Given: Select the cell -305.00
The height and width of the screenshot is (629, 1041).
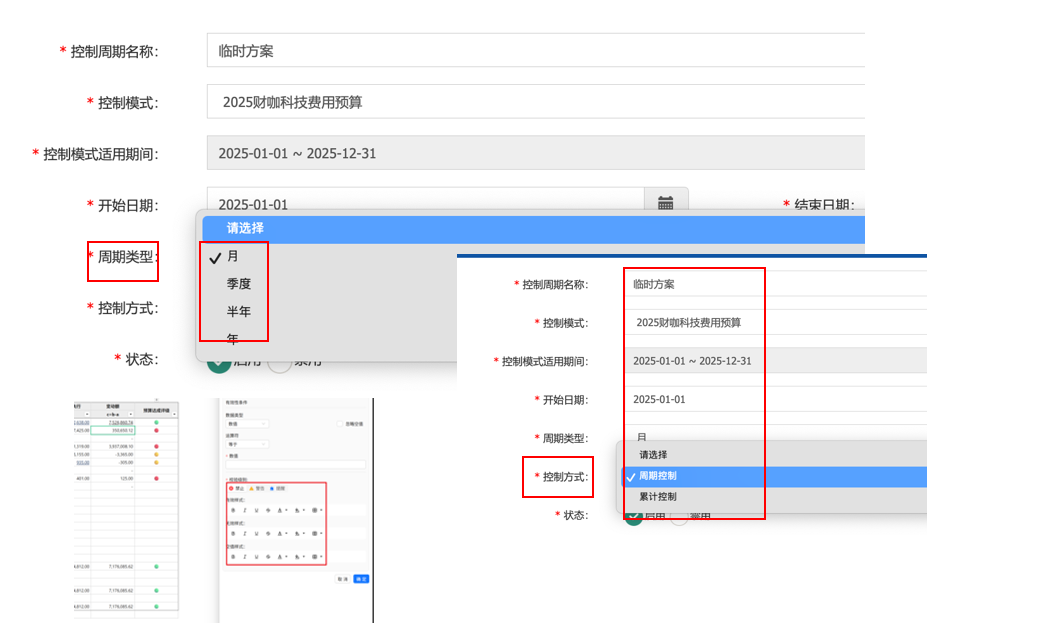Looking at the screenshot, I should point(113,462).
